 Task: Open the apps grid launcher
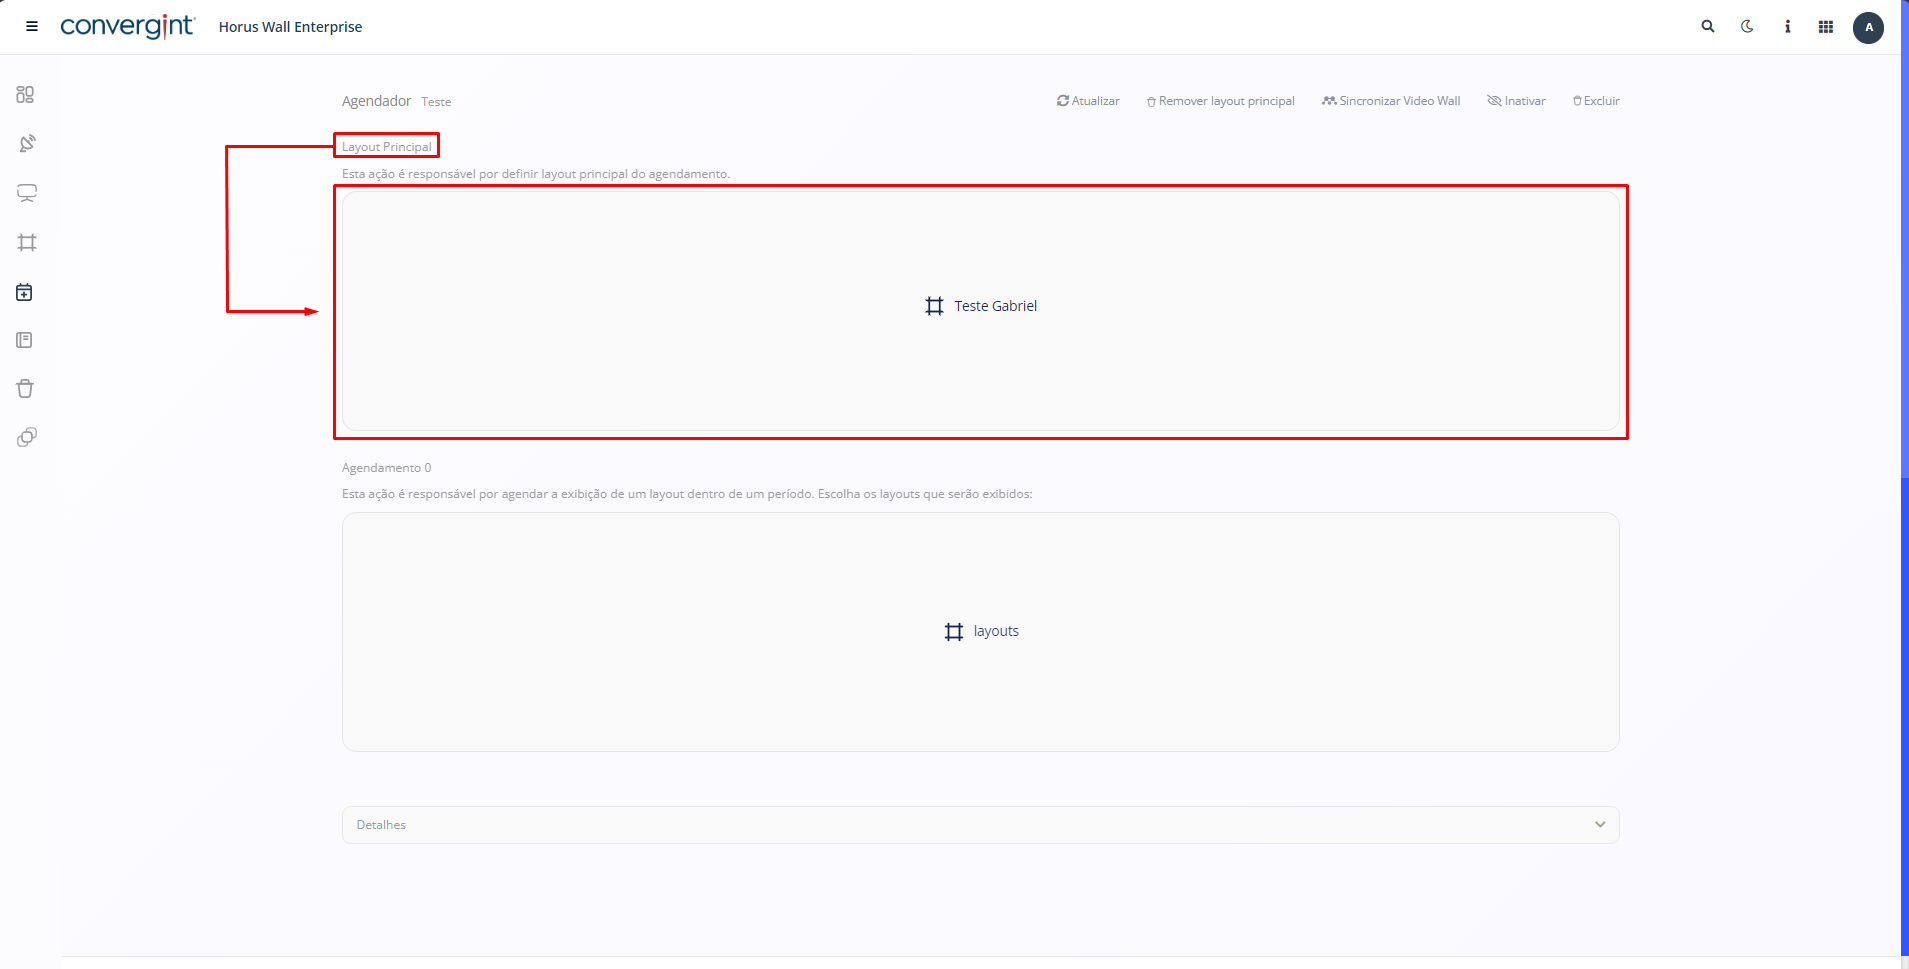(1826, 27)
